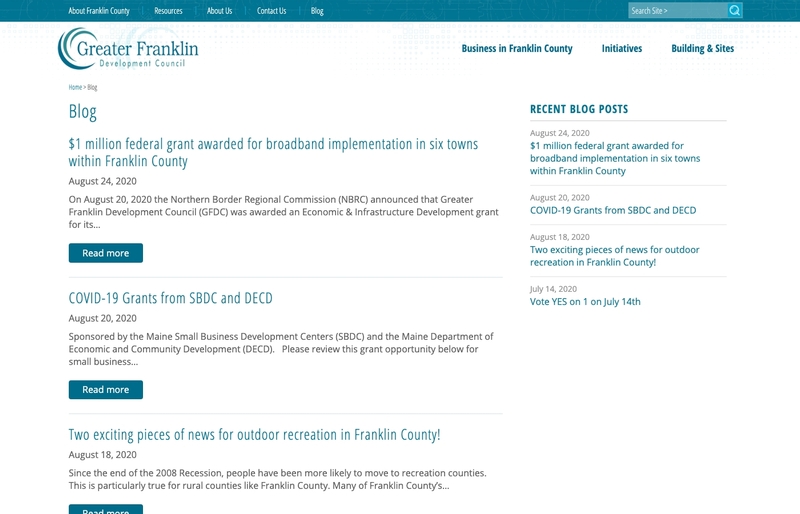This screenshot has height=514, width=800.
Task: Read more about COVID-19 Grants post
Action: point(106,390)
